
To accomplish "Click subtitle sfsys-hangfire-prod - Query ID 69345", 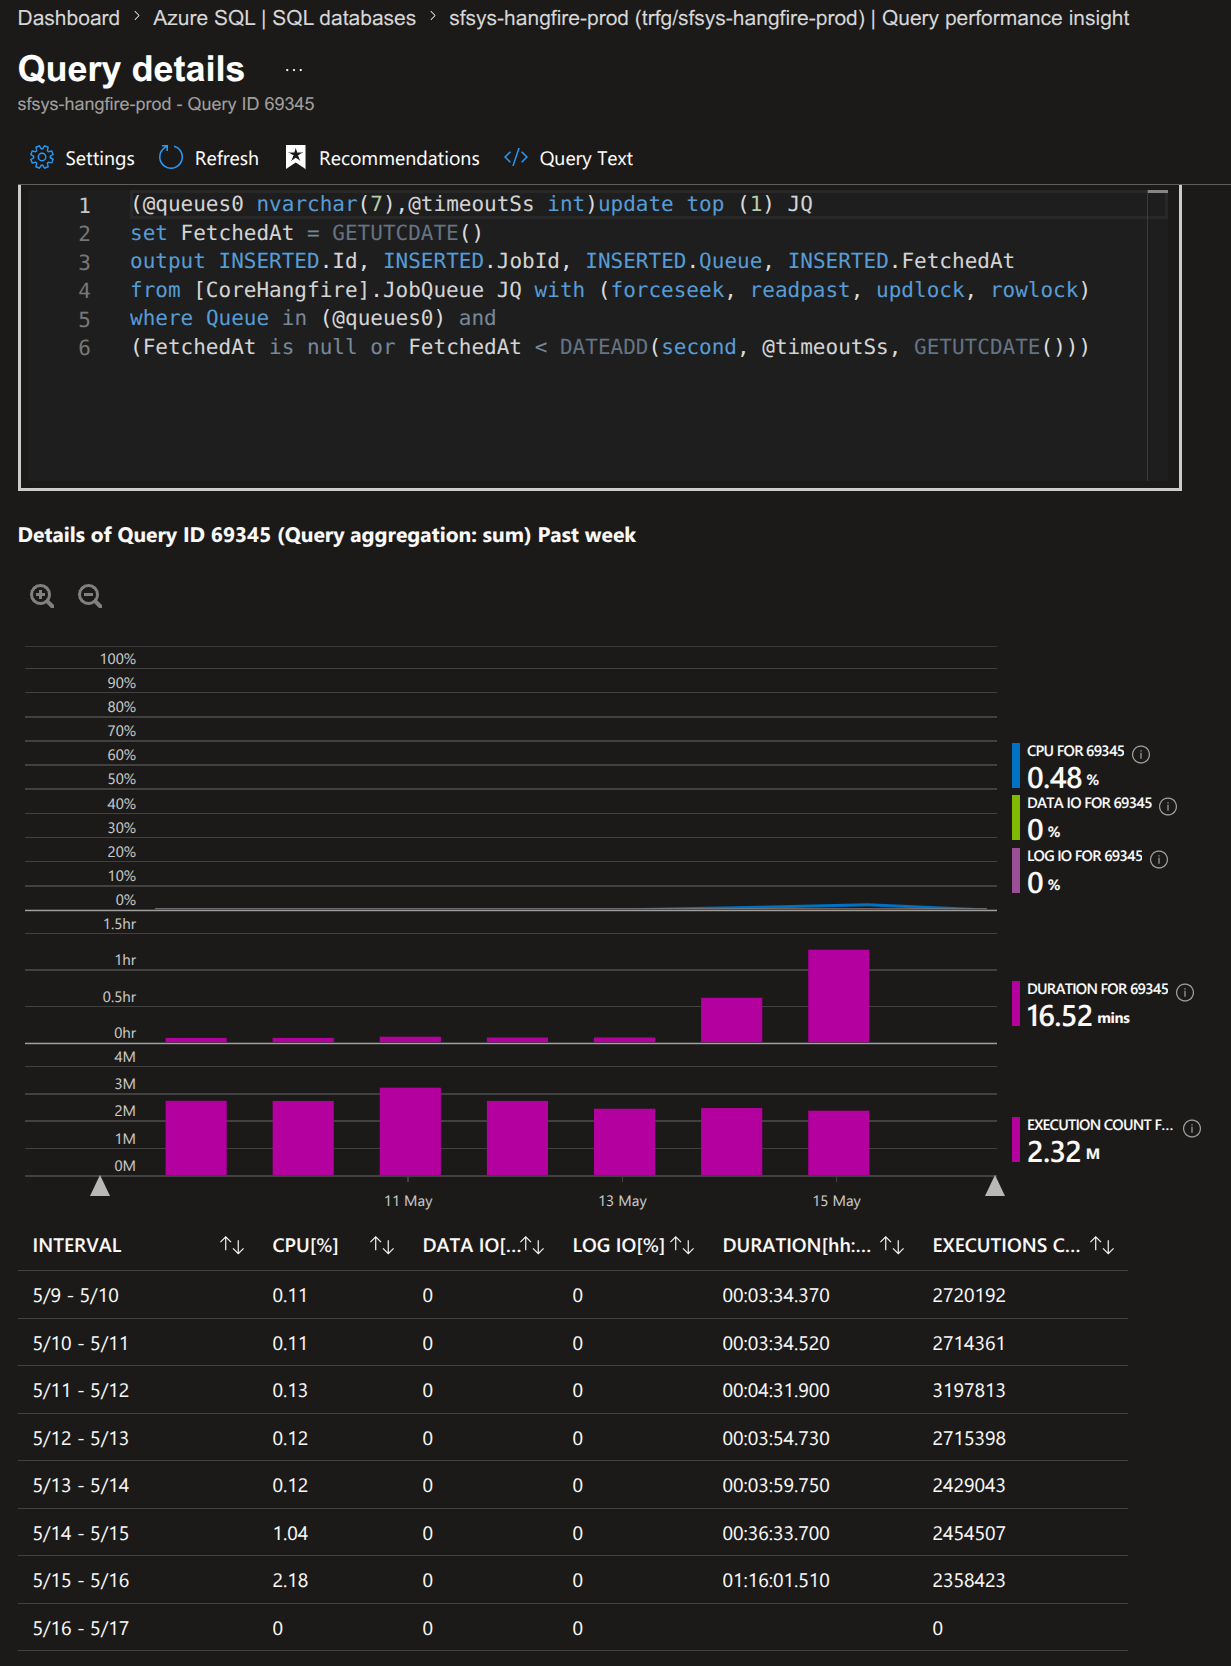I will point(166,104).
